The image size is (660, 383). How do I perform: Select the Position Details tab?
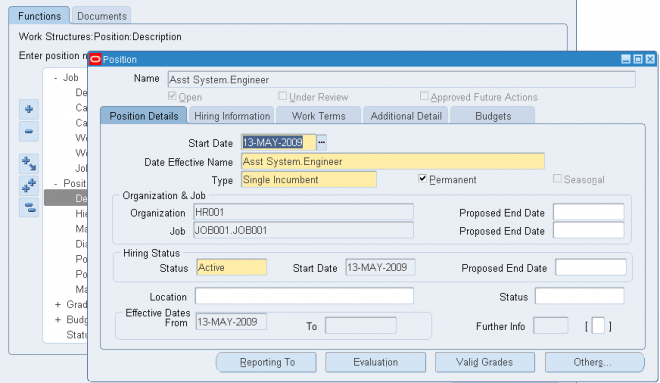point(144,116)
